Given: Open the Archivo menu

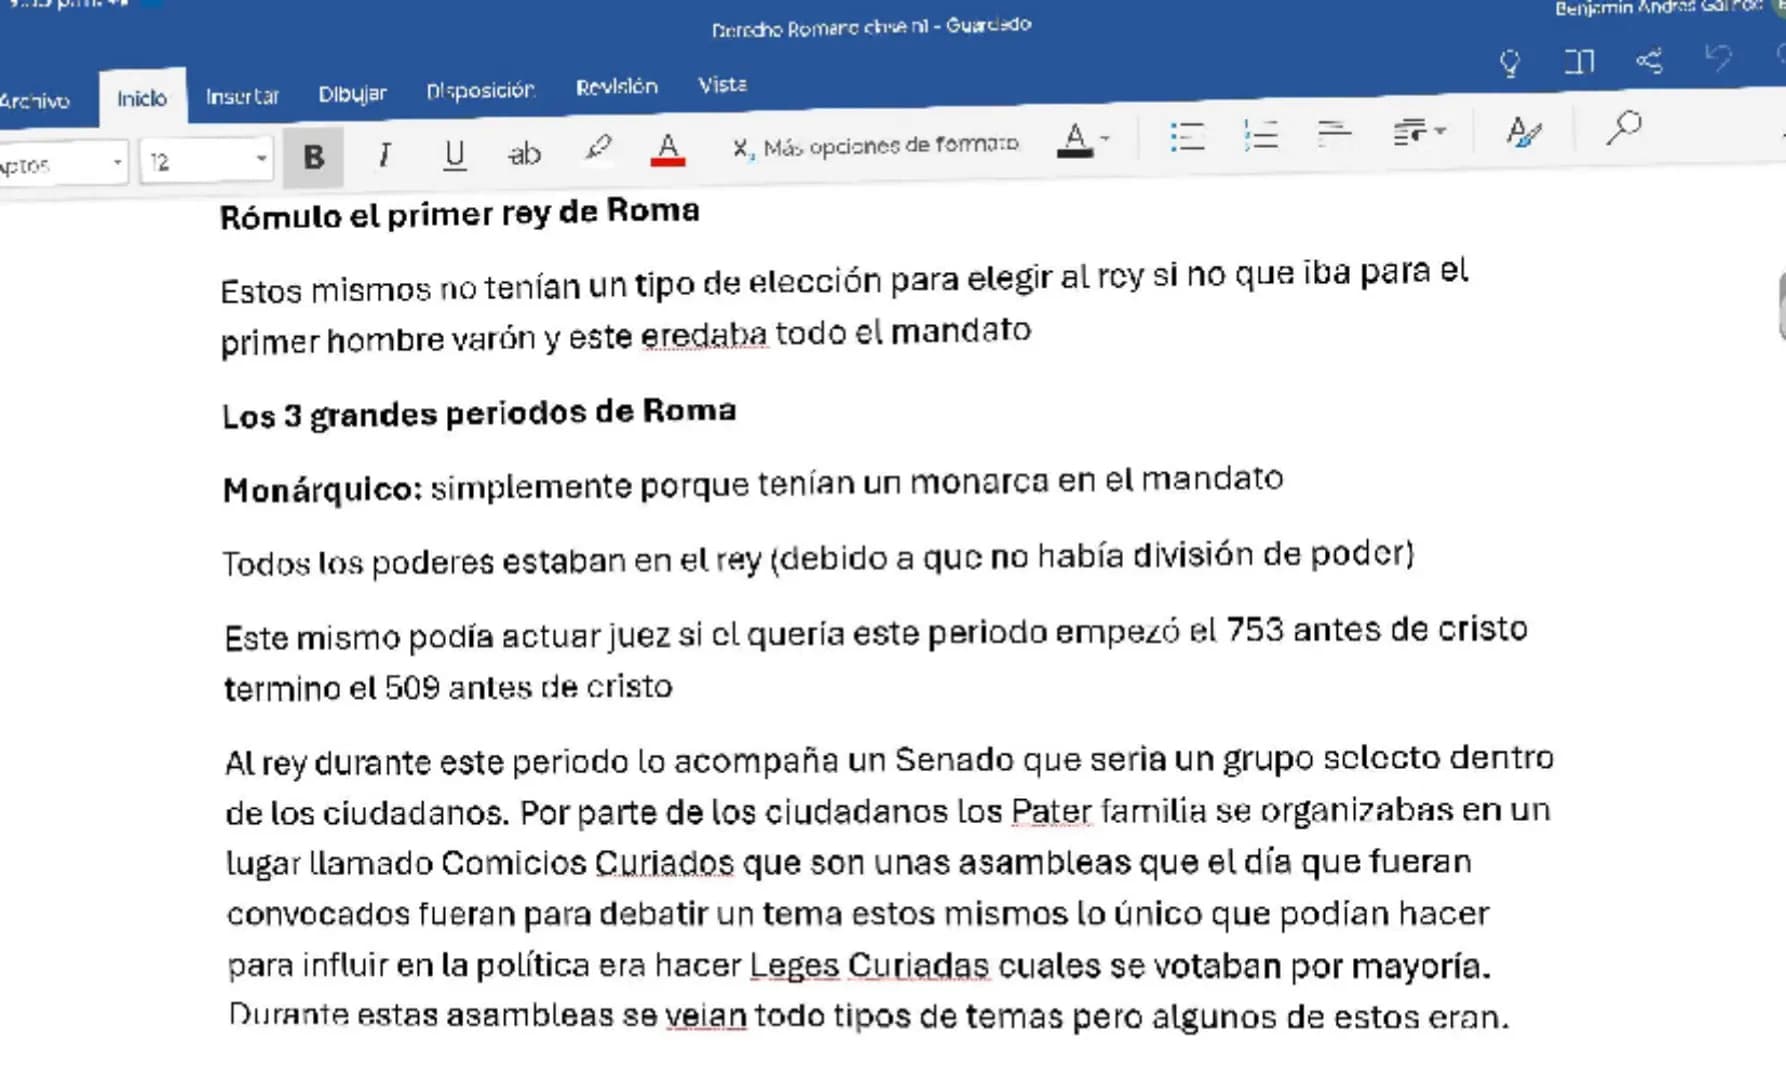Looking at the screenshot, I should [x=35, y=101].
